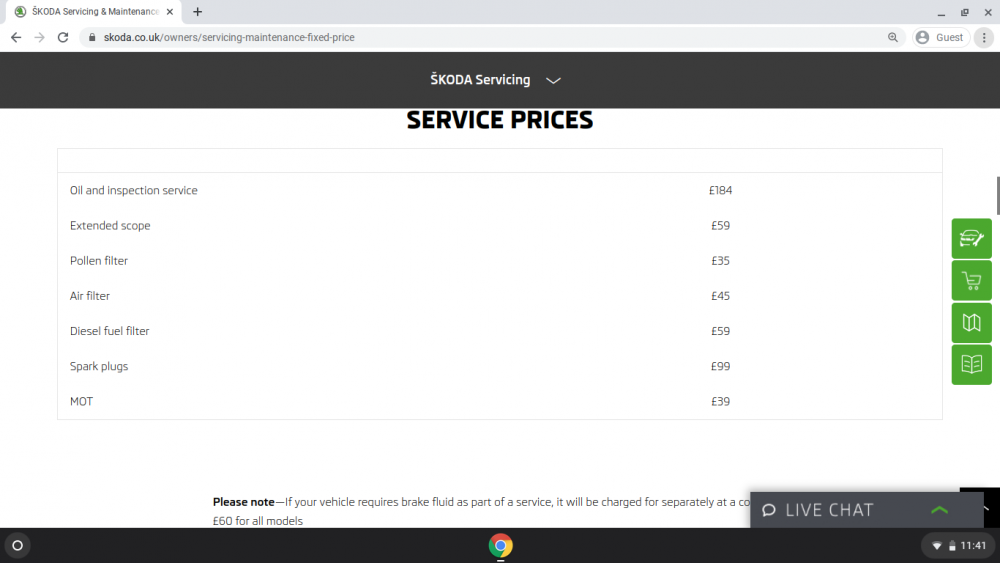The width and height of the screenshot is (1000, 563).
Task: Restore the browser window size
Action: 965,12
